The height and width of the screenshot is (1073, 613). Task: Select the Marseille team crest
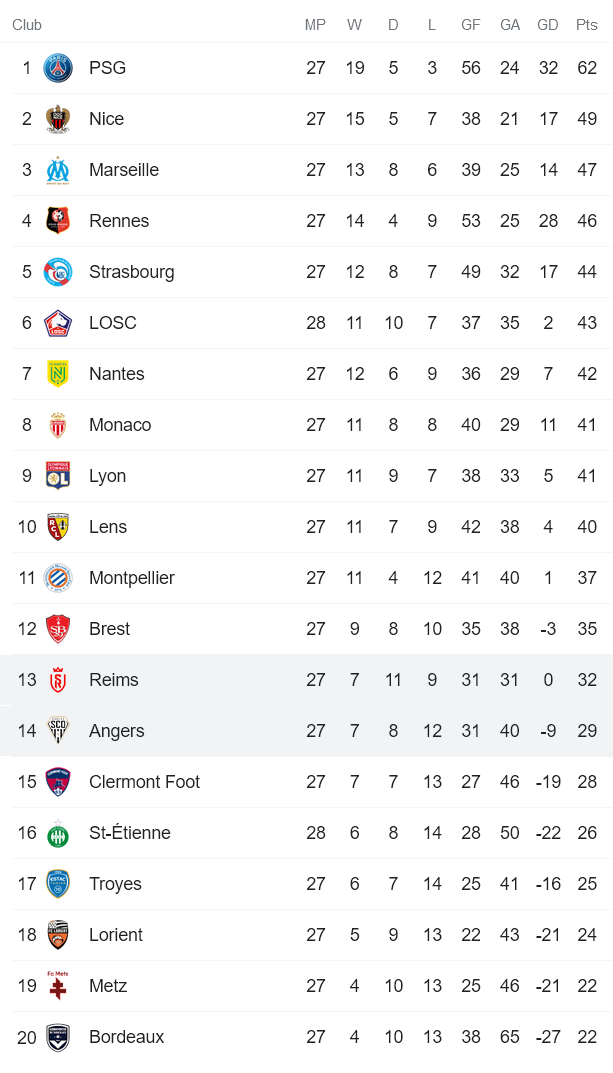(x=58, y=170)
